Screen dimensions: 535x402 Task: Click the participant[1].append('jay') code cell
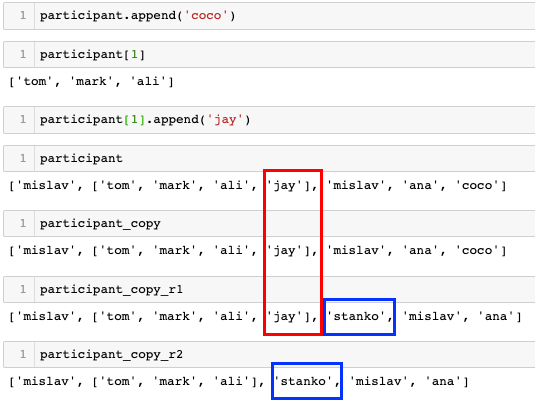pos(269,120)
